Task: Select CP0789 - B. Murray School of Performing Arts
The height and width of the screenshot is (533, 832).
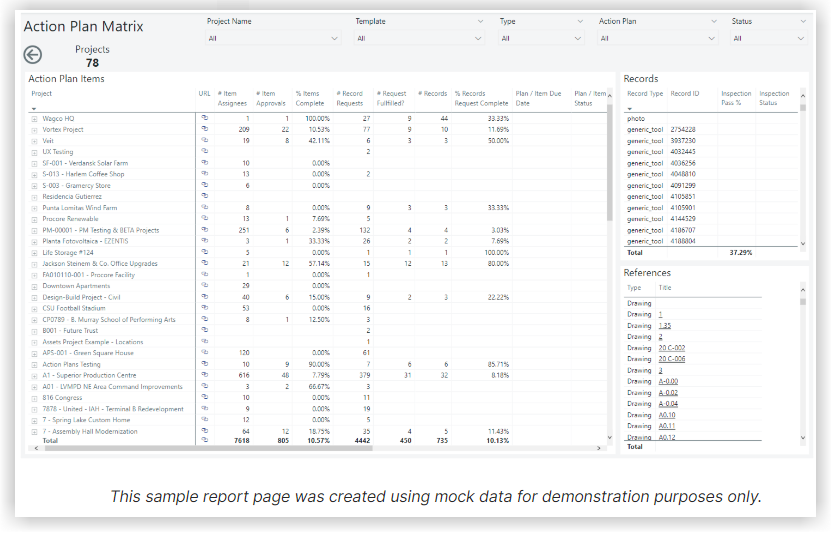Action: [109, 319]
